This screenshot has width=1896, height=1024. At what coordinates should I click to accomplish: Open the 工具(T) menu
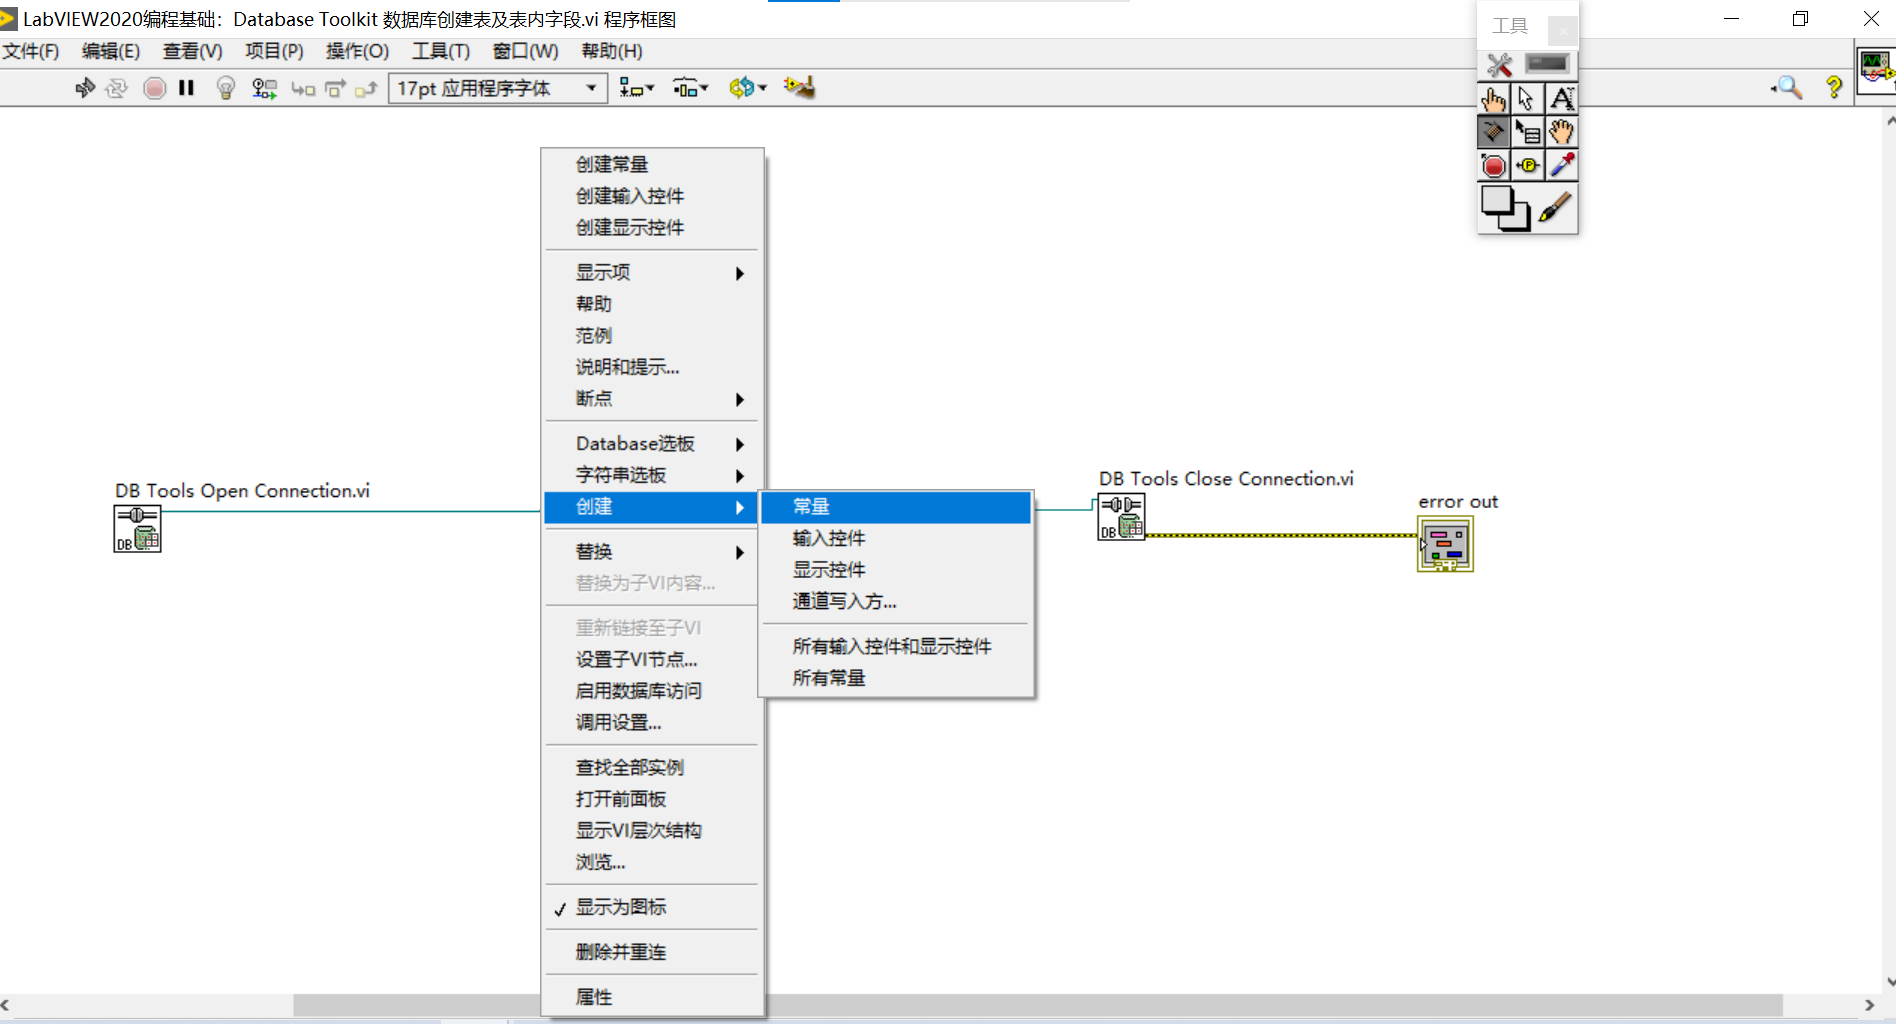point(440,51)
